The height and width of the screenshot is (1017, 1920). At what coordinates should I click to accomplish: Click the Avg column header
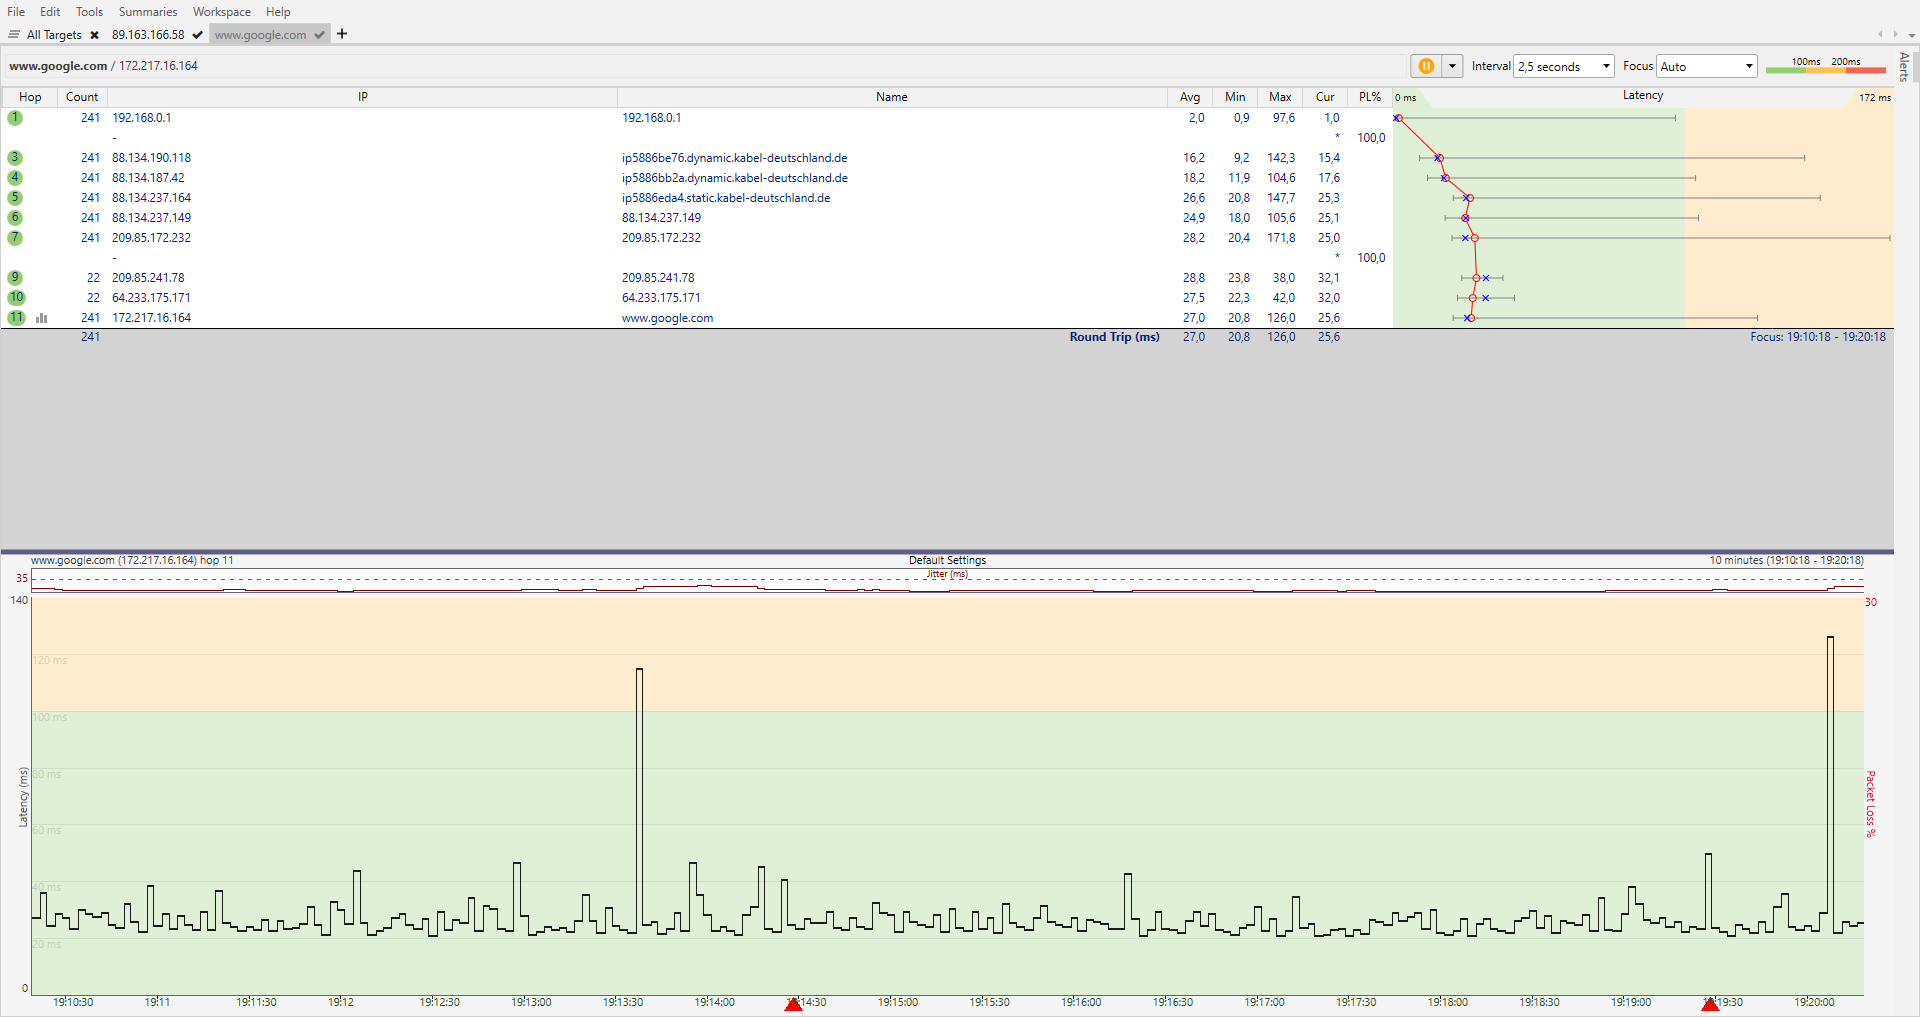click(x=1190, y=97)
